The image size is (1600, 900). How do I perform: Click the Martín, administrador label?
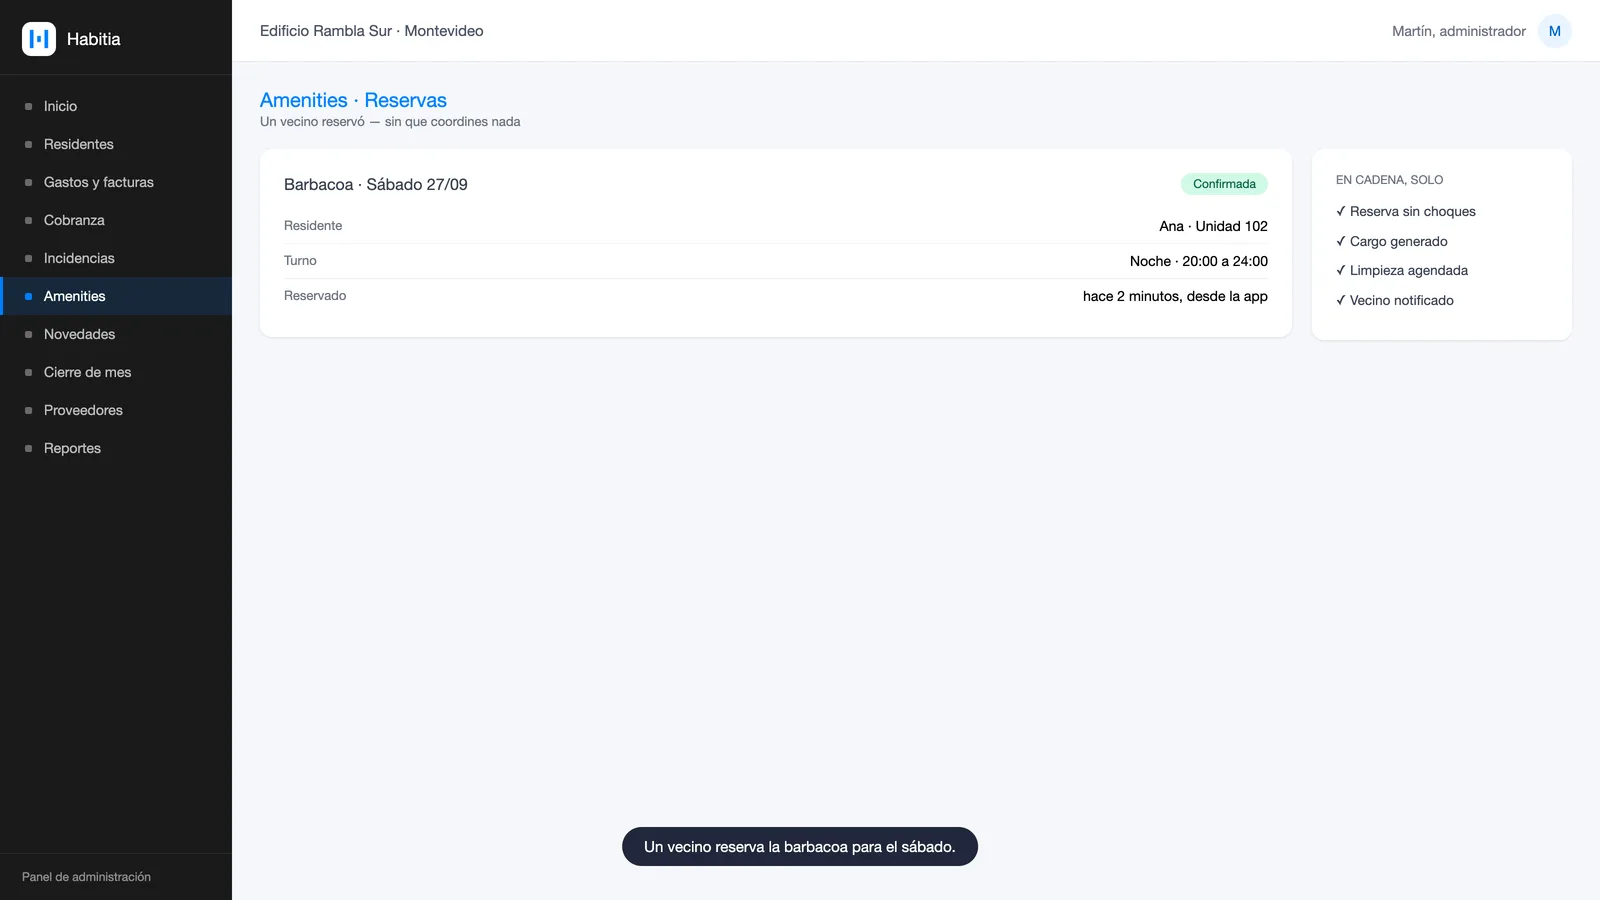pos(1459,31)
